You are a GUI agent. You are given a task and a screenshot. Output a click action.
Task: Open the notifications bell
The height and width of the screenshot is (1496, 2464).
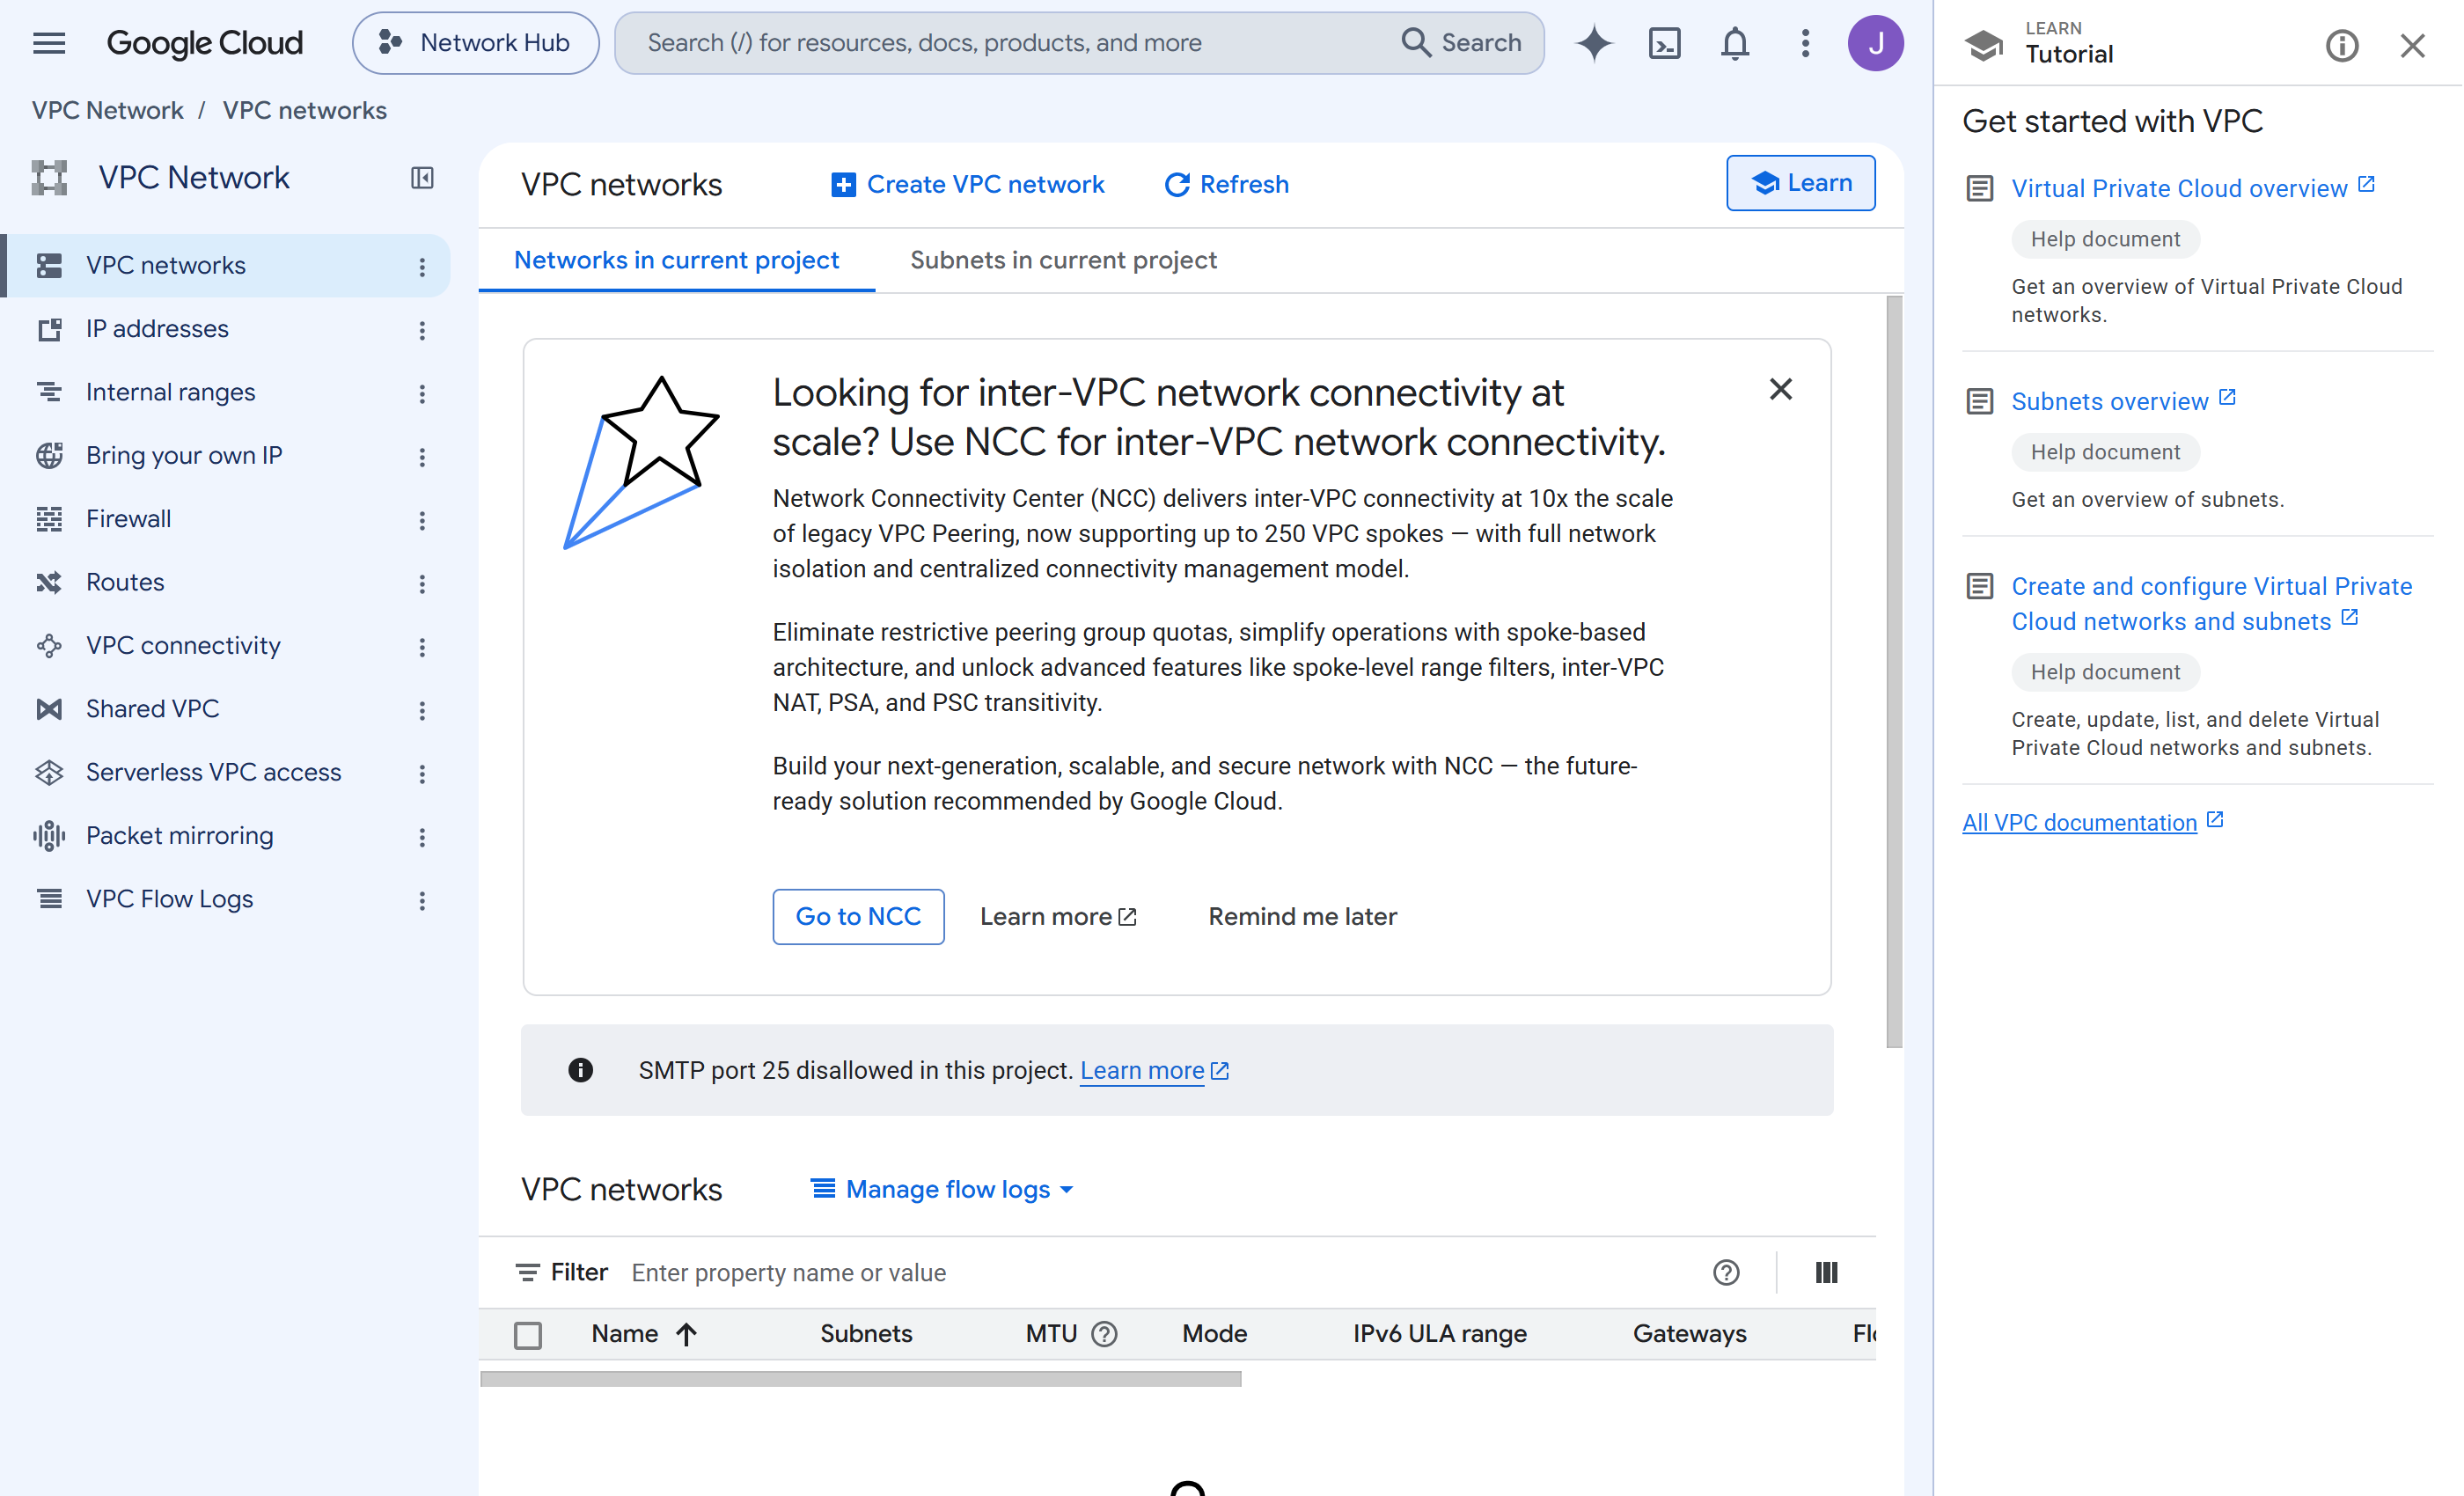[x=1735, y=43]
